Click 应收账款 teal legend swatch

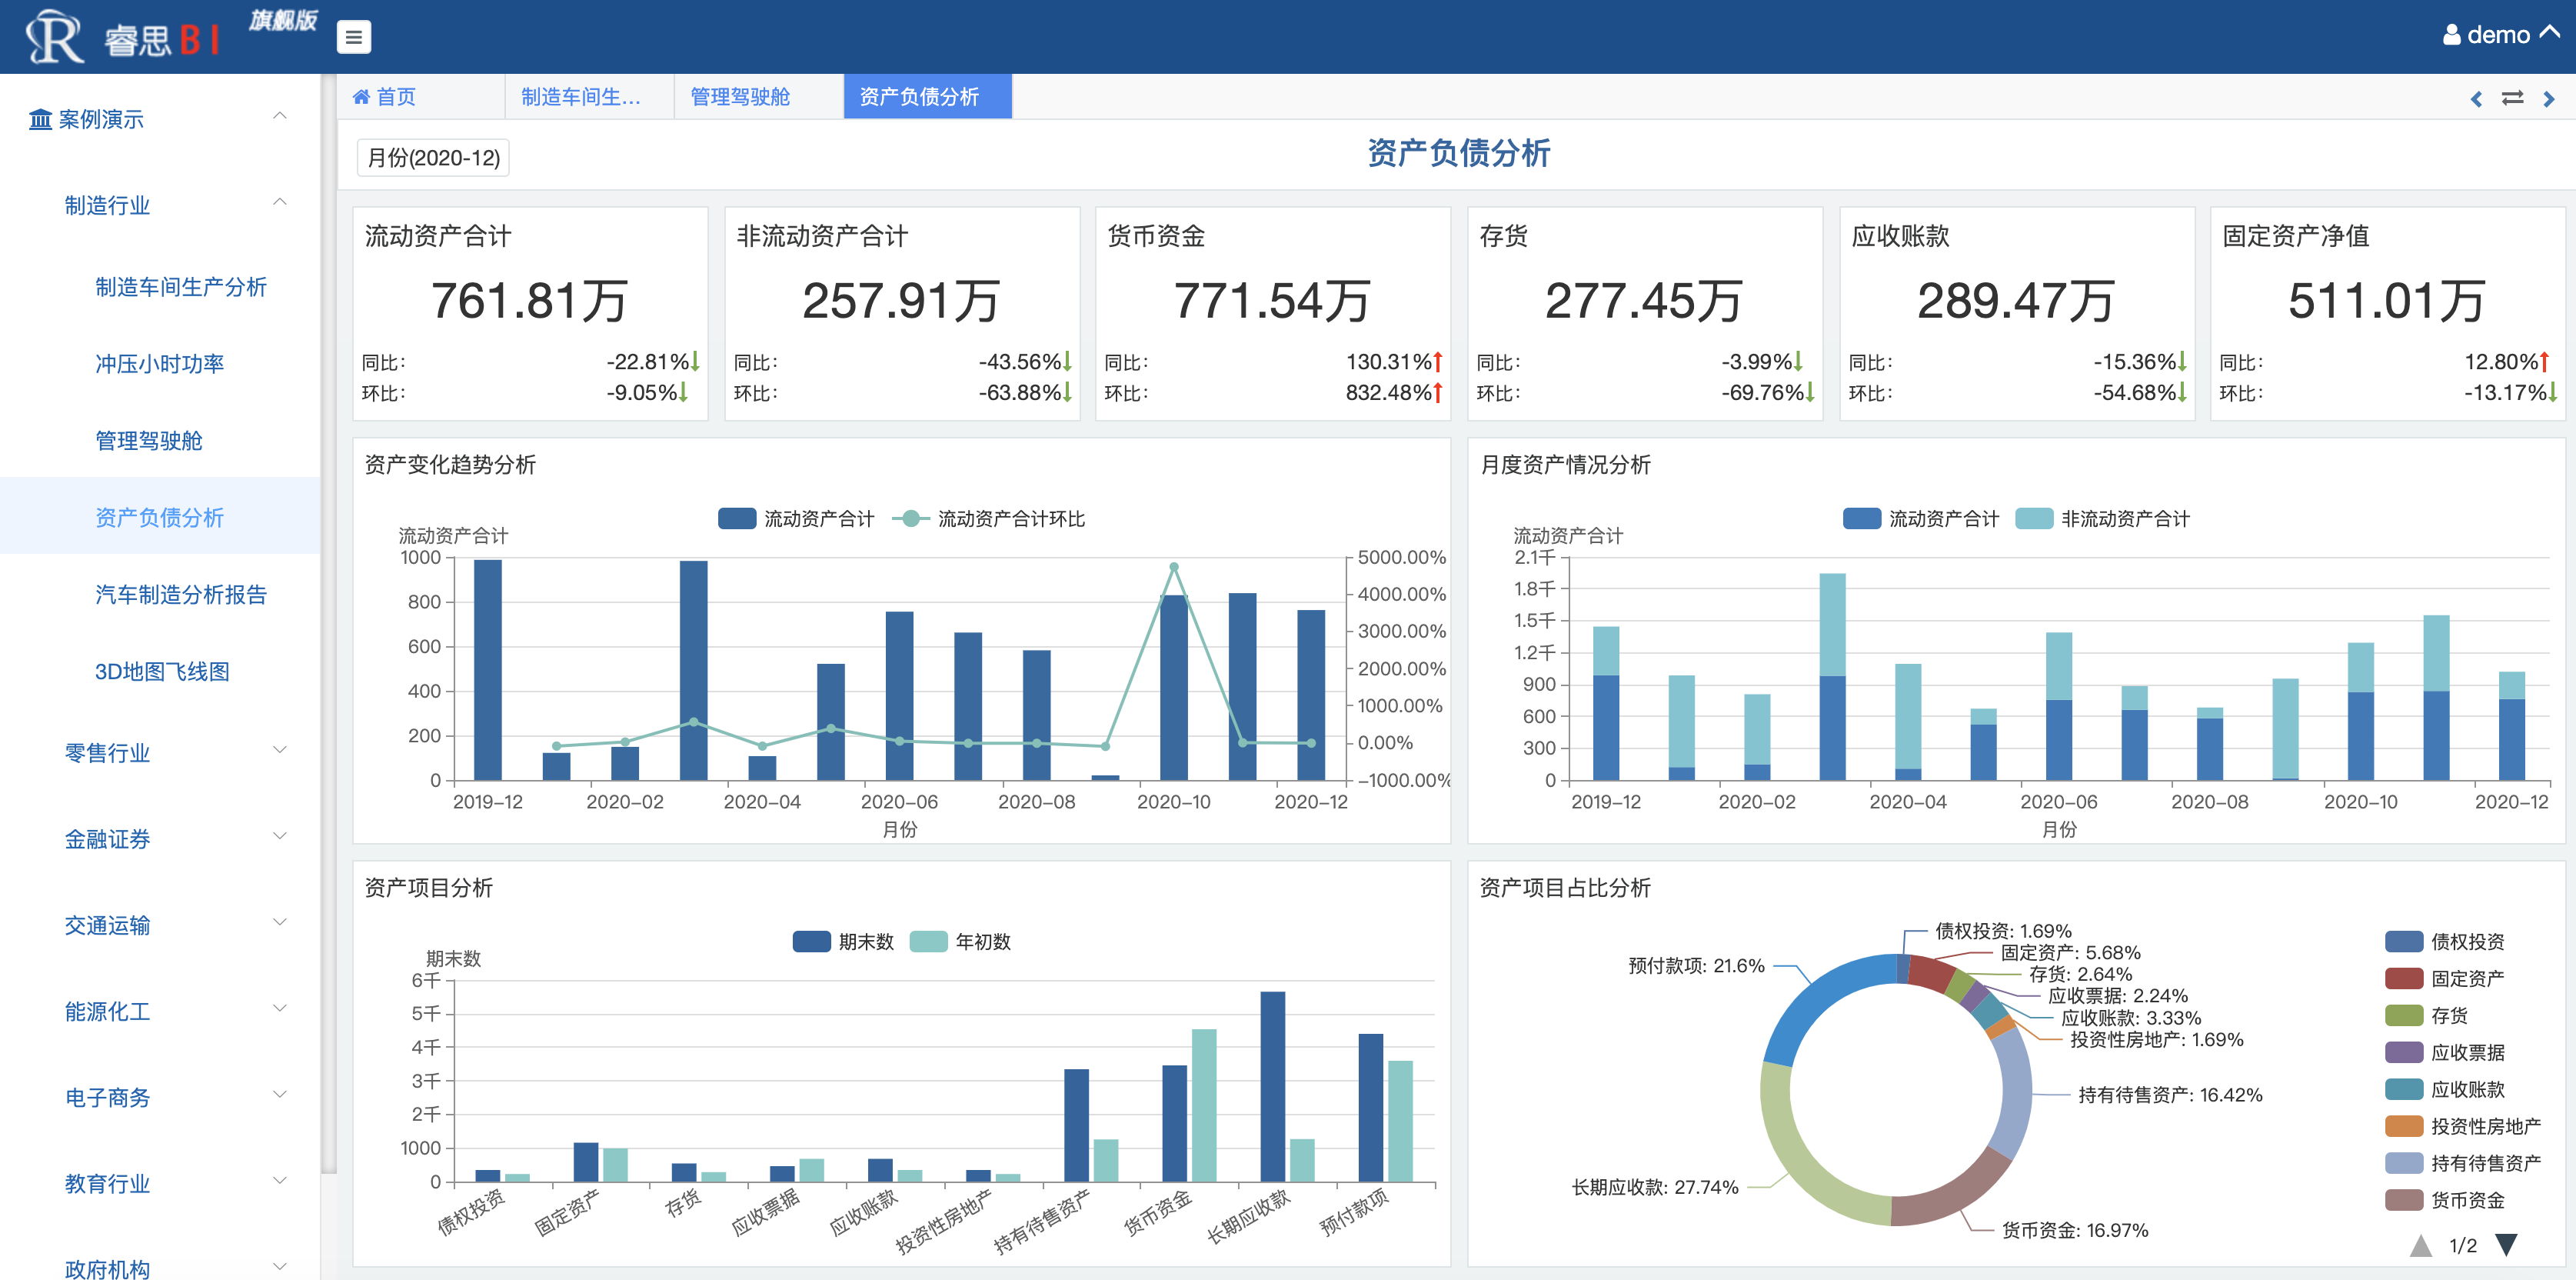[2404, 1090]
